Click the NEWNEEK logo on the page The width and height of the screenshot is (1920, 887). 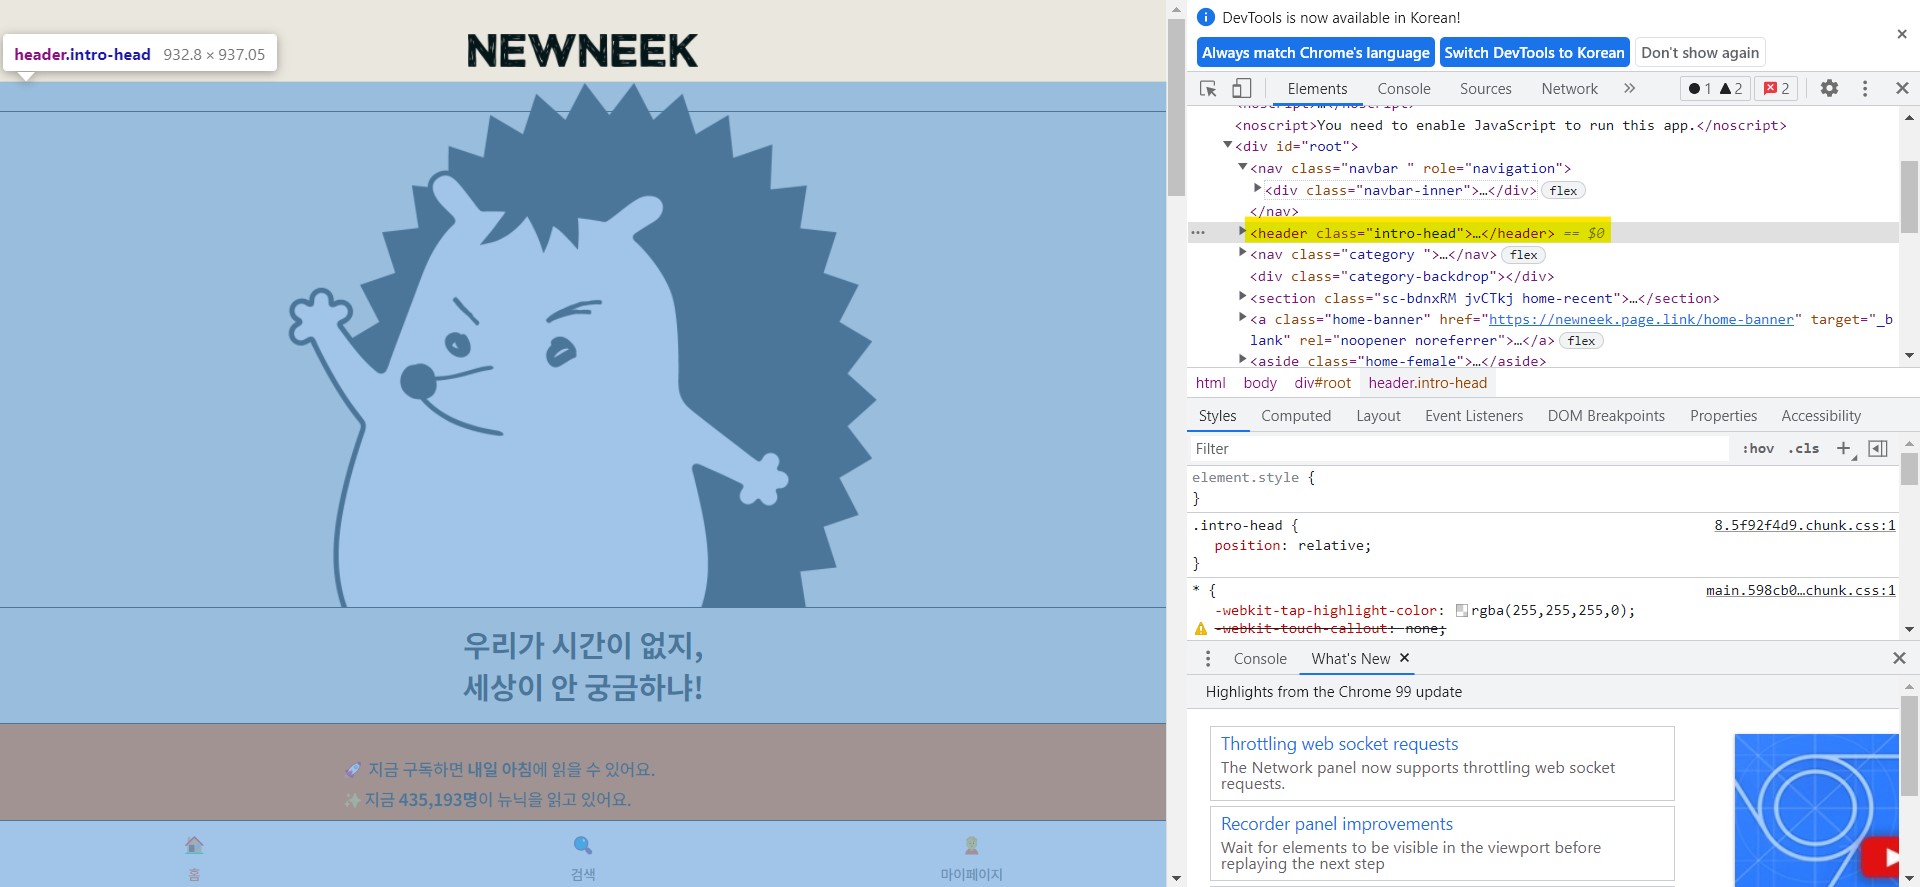pyautogui.click(x=582, y=51)
